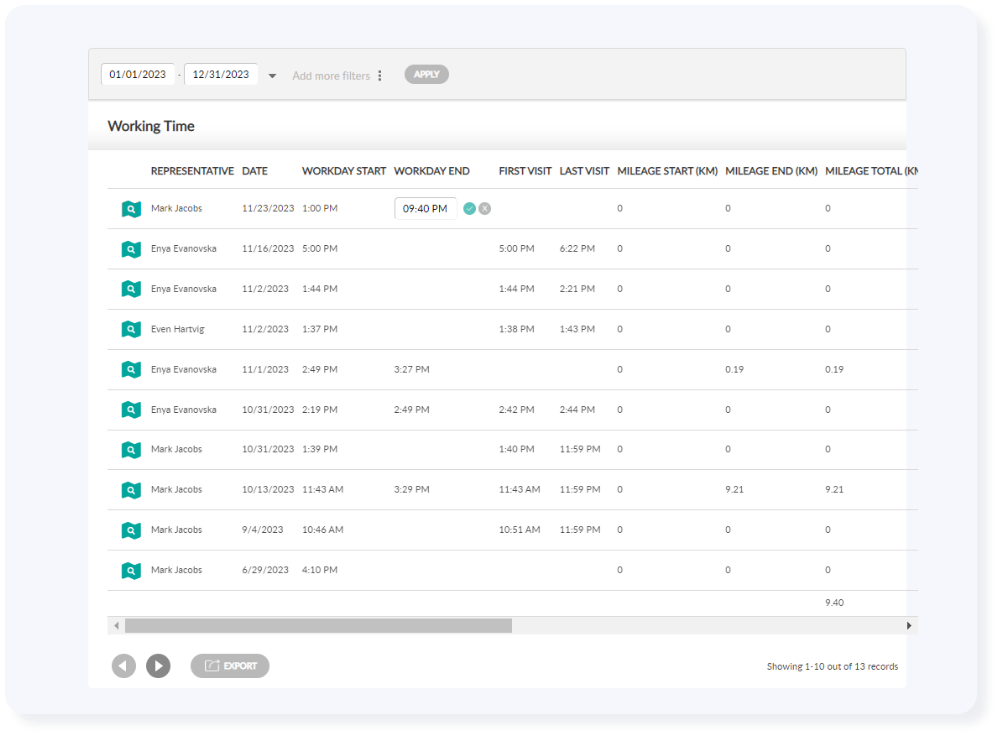Edit the 09:40 PM workday end field
This screenshot has width=1002, height=739.
[x=426, y=208]
